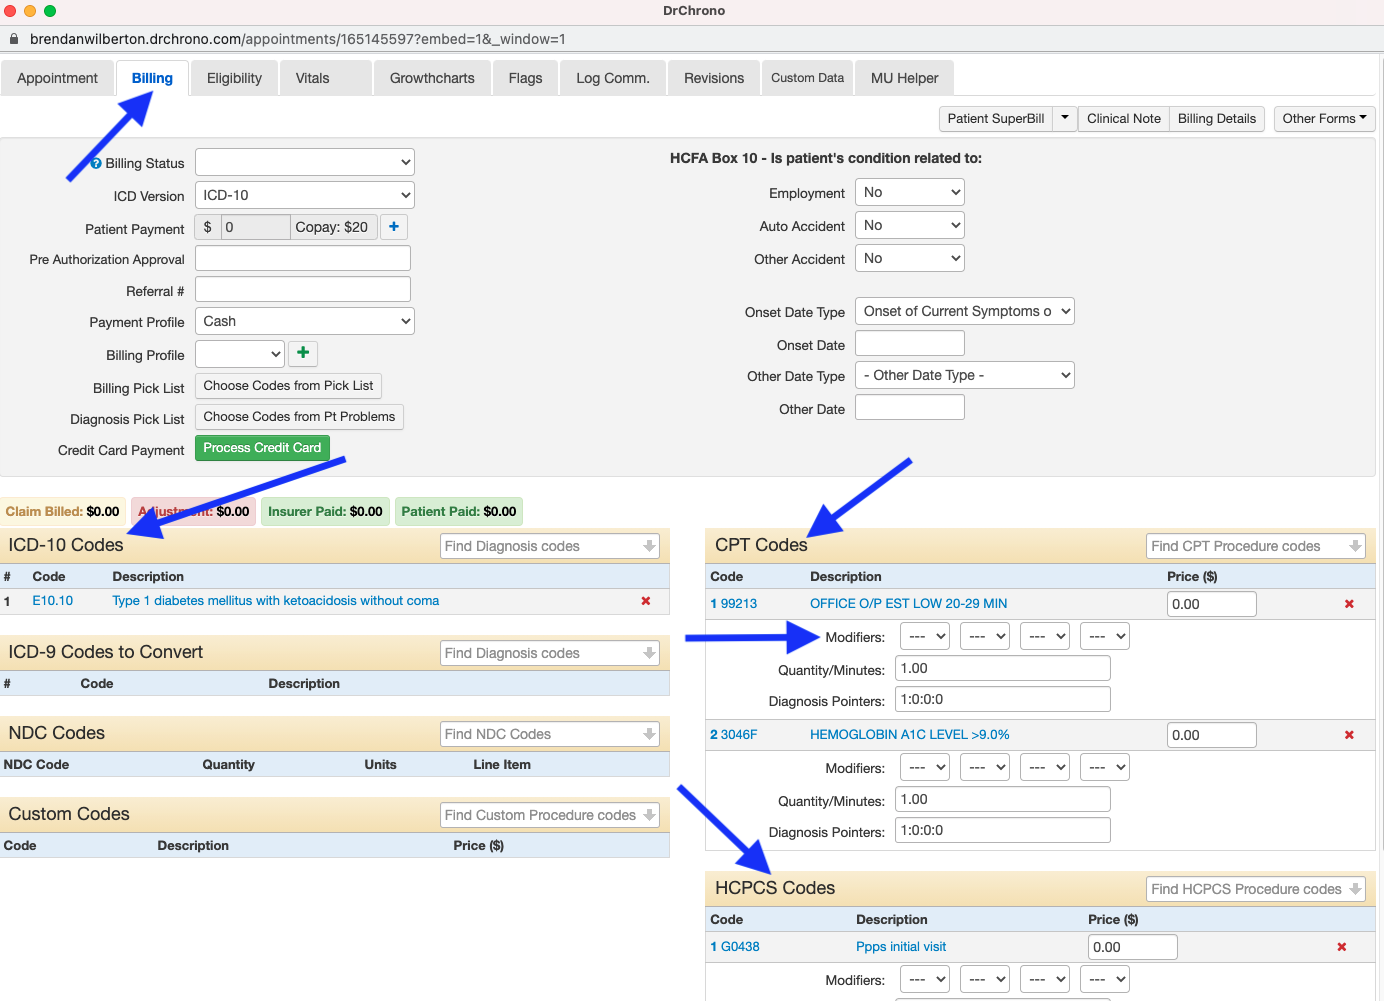Open the Billing Status dropdown

[305, 162]
